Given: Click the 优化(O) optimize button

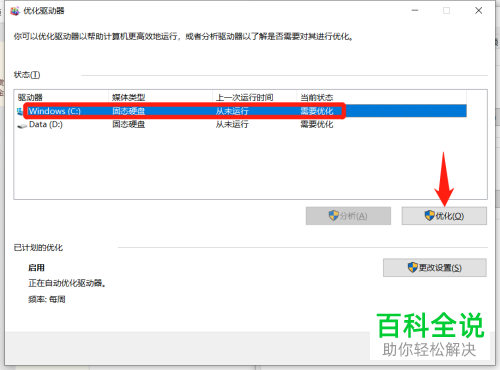Looking at the screenshot, I should [444, 216].
